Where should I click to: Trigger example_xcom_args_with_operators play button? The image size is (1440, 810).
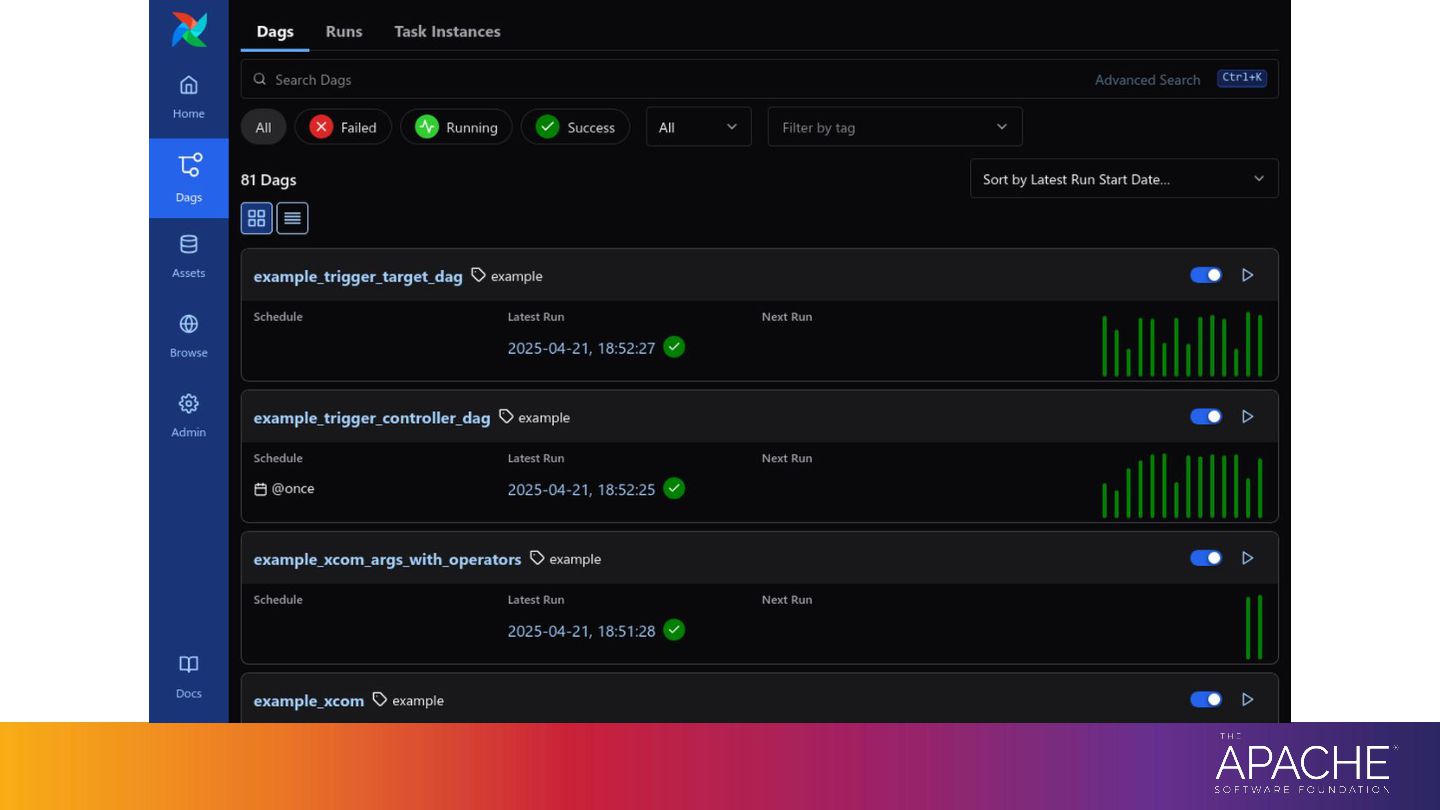coord(1247,558)
